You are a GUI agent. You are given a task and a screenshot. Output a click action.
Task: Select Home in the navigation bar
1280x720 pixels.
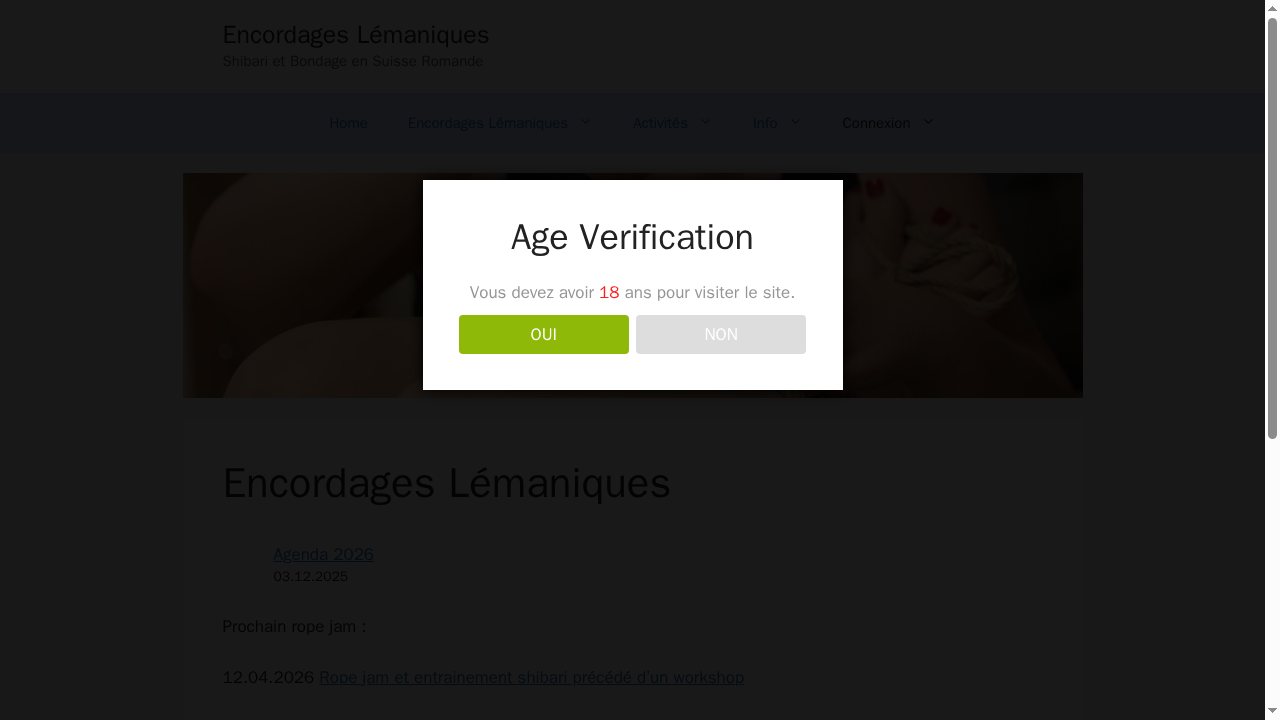point(348,123)
